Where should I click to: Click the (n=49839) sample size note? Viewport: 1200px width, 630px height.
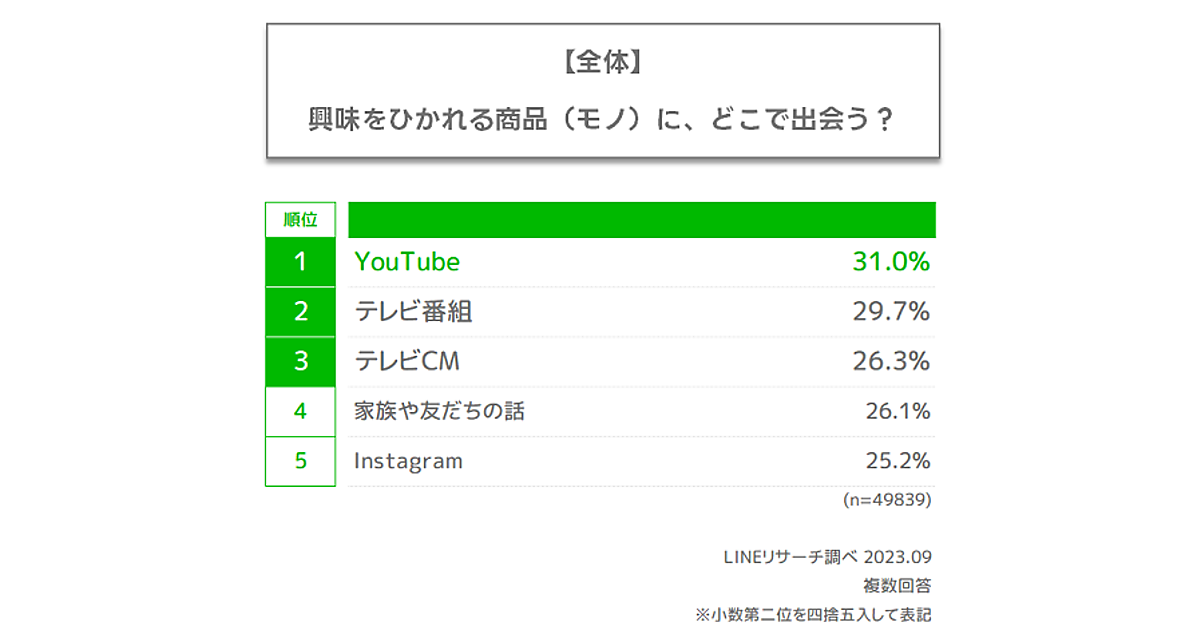pos(887,499)
